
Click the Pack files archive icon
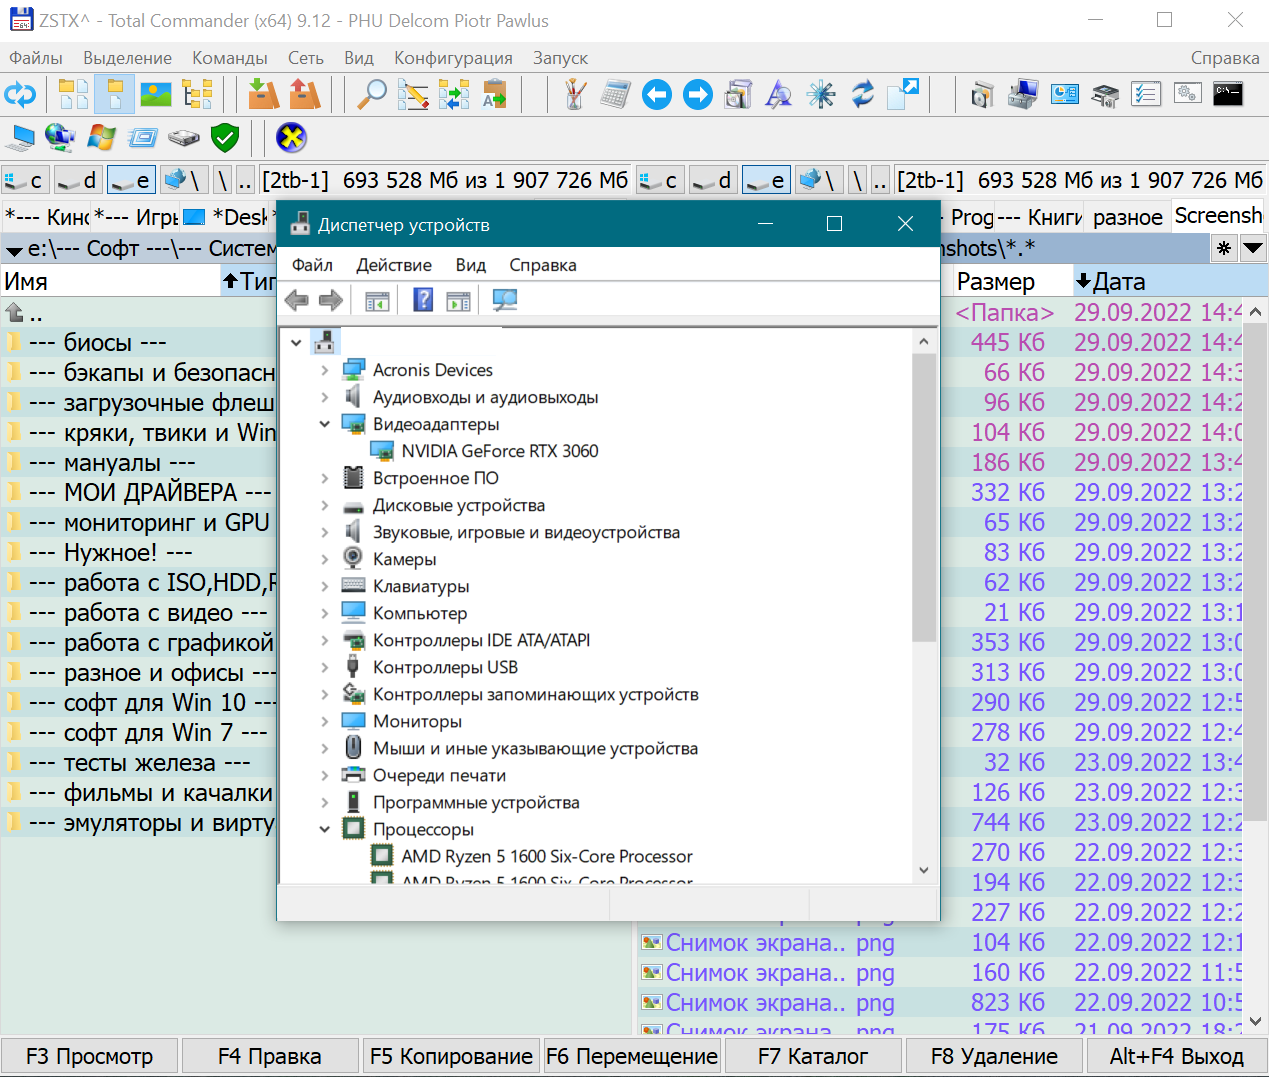(x=263, y=95)
